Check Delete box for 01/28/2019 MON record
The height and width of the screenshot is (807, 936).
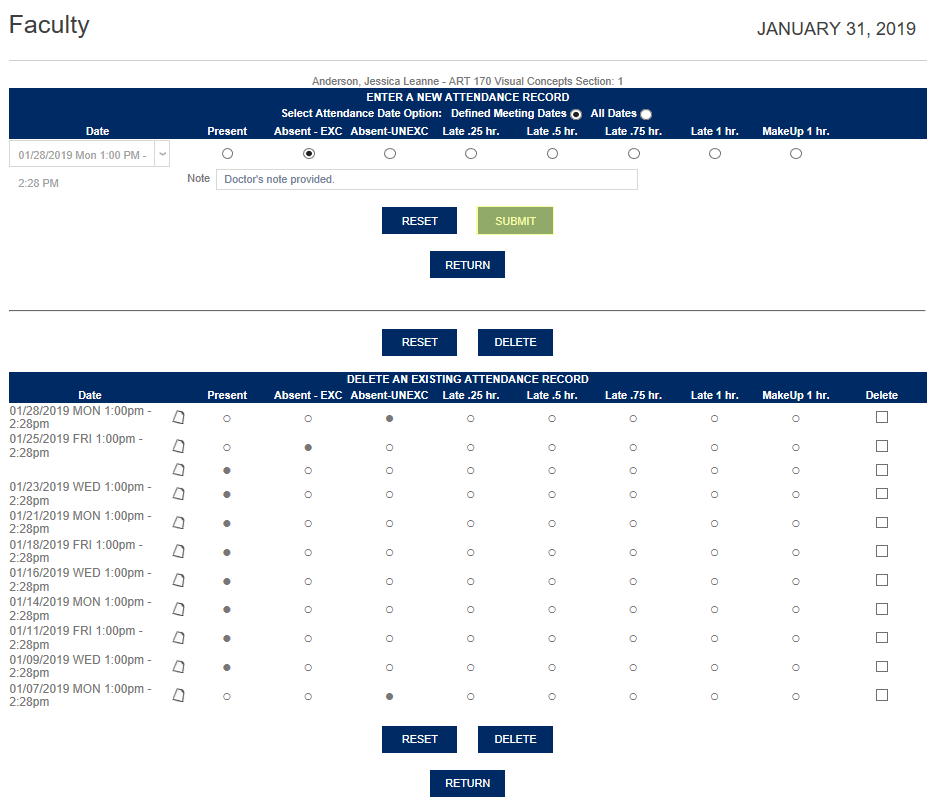point(882,417)
